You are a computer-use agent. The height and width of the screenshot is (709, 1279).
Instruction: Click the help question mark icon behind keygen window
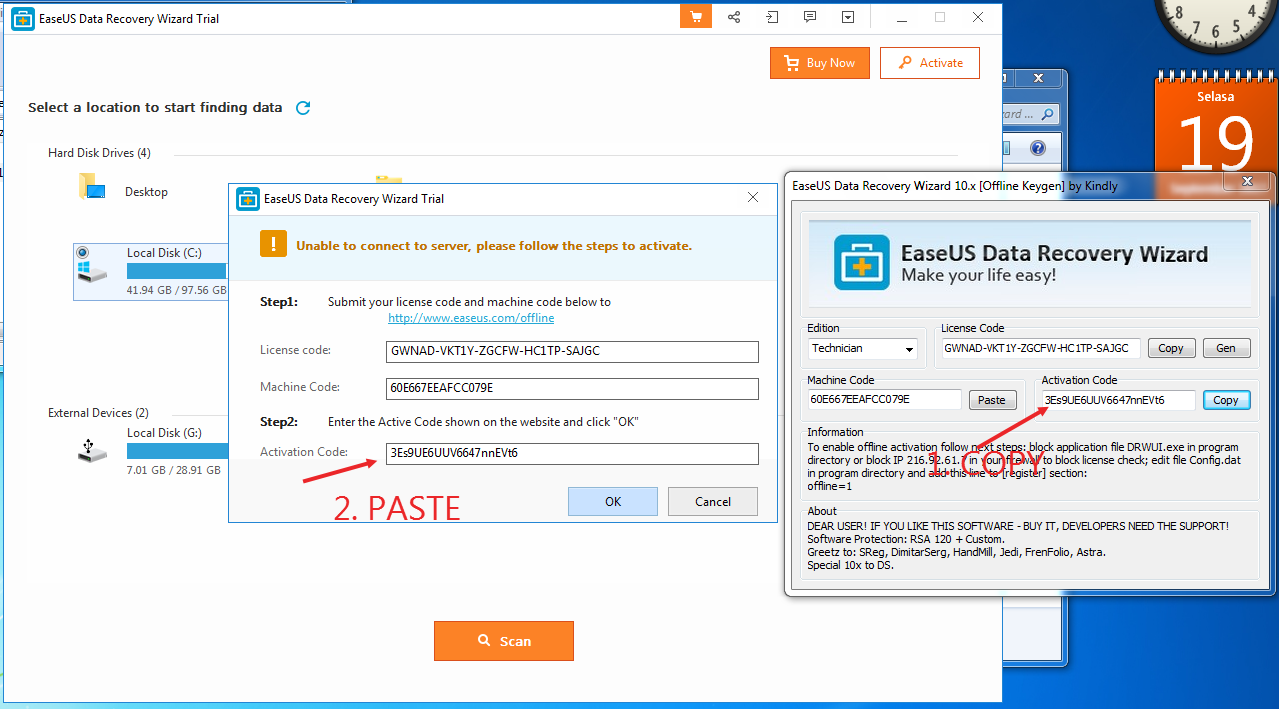coord(1037,148)
